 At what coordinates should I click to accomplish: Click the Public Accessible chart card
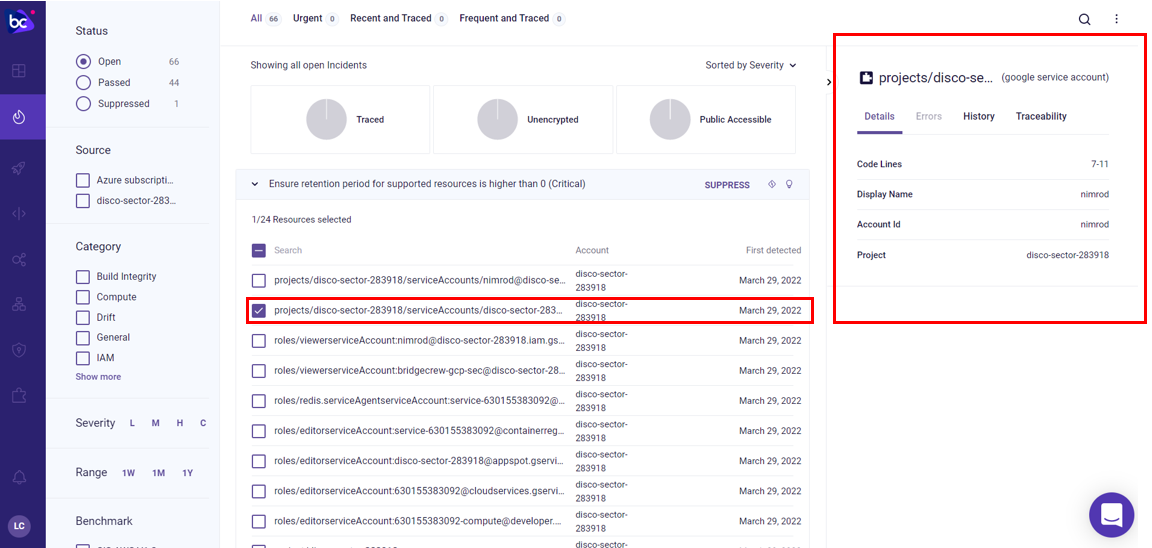(x=706, y=119)
